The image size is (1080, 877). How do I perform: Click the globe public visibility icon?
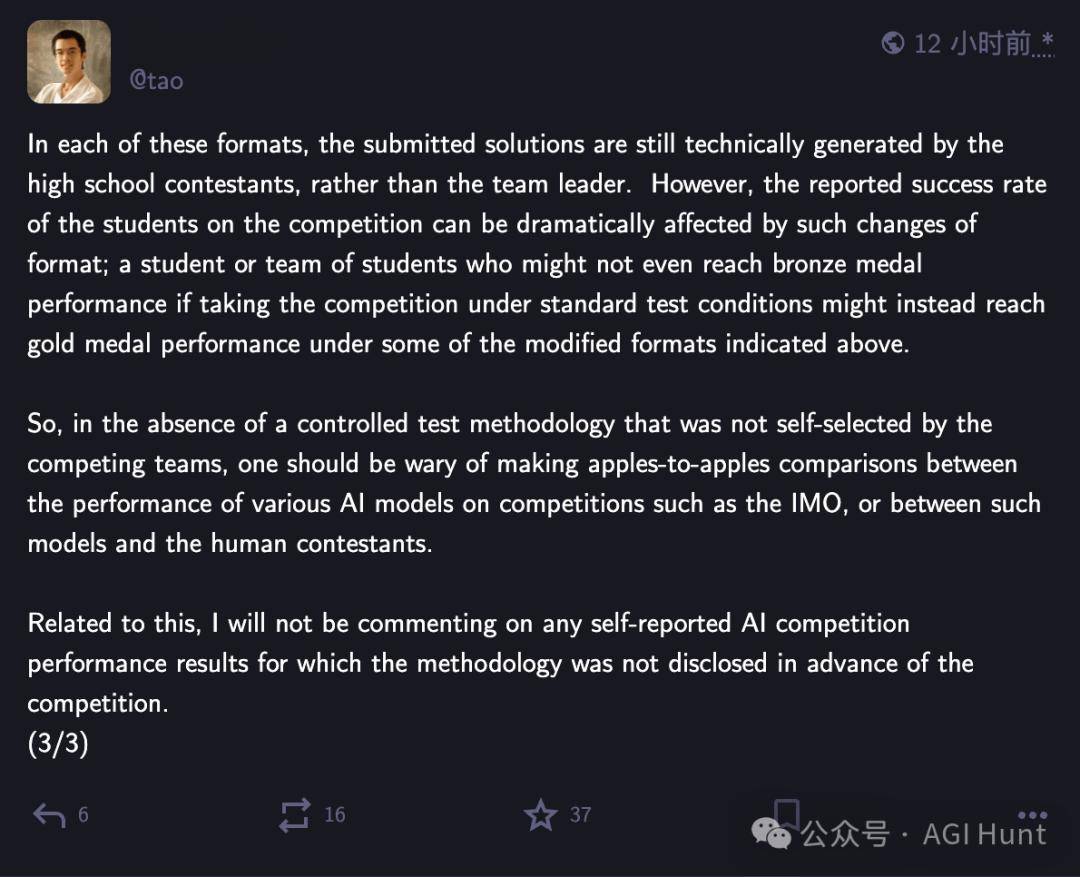[893, 43]
